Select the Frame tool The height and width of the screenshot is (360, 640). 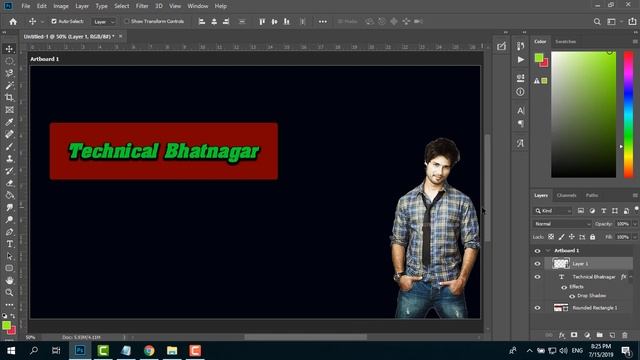click(x=9, y=110)
